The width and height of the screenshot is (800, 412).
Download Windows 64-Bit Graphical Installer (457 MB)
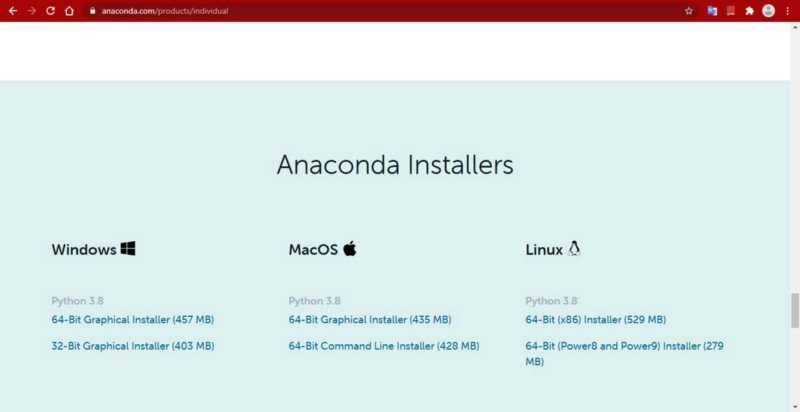pos(133,320)
